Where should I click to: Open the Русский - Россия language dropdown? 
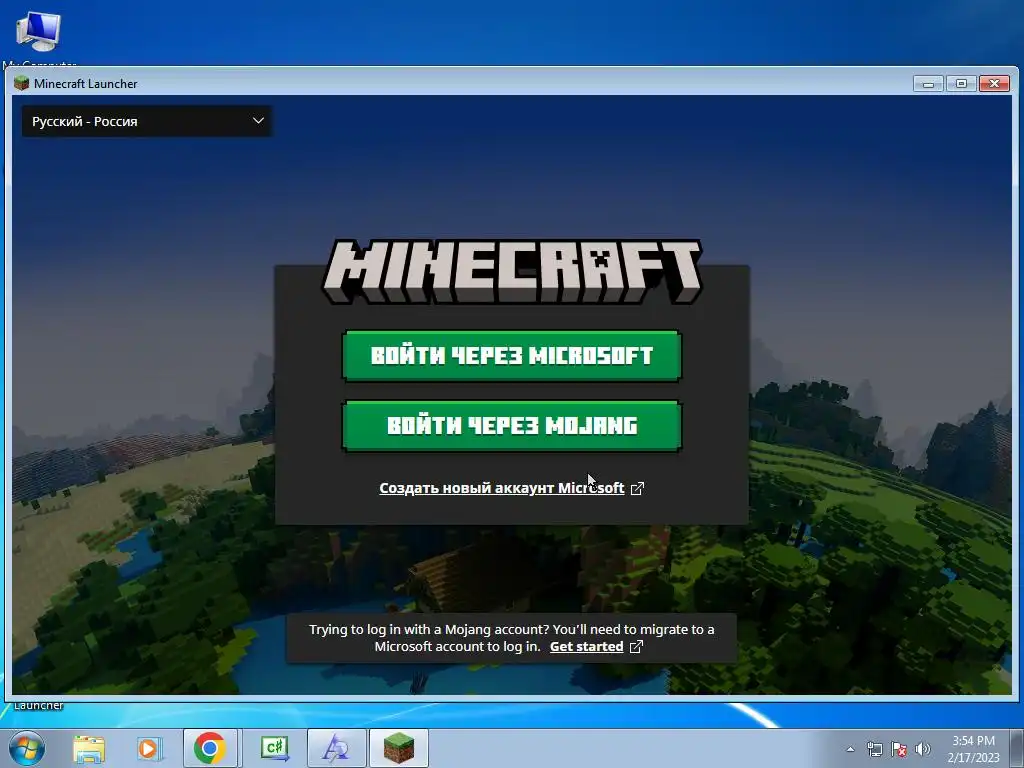147,121
